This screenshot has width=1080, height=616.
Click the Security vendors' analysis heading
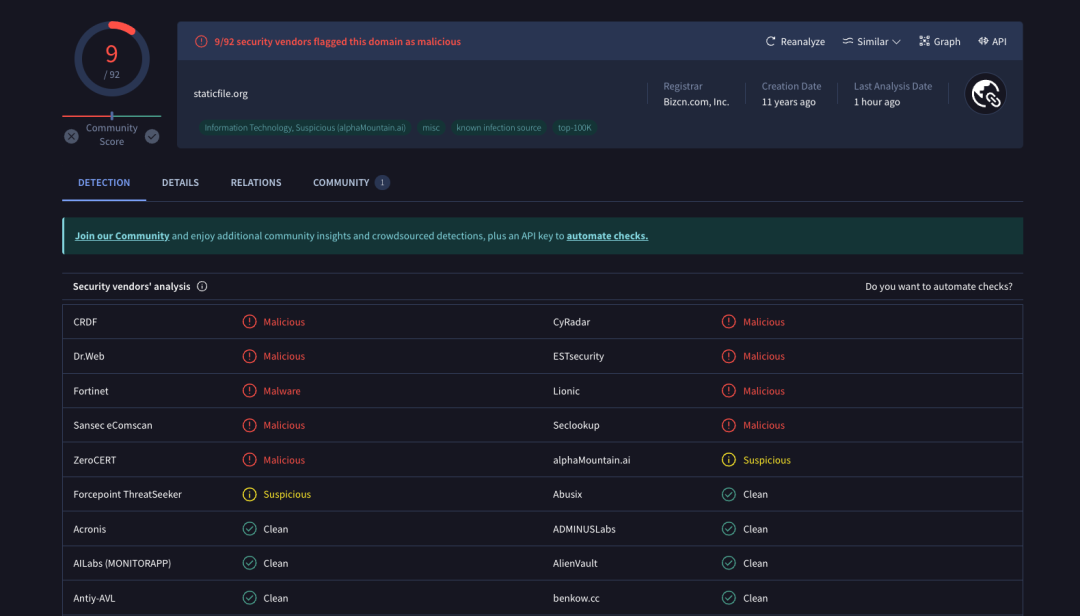point(132,287)
